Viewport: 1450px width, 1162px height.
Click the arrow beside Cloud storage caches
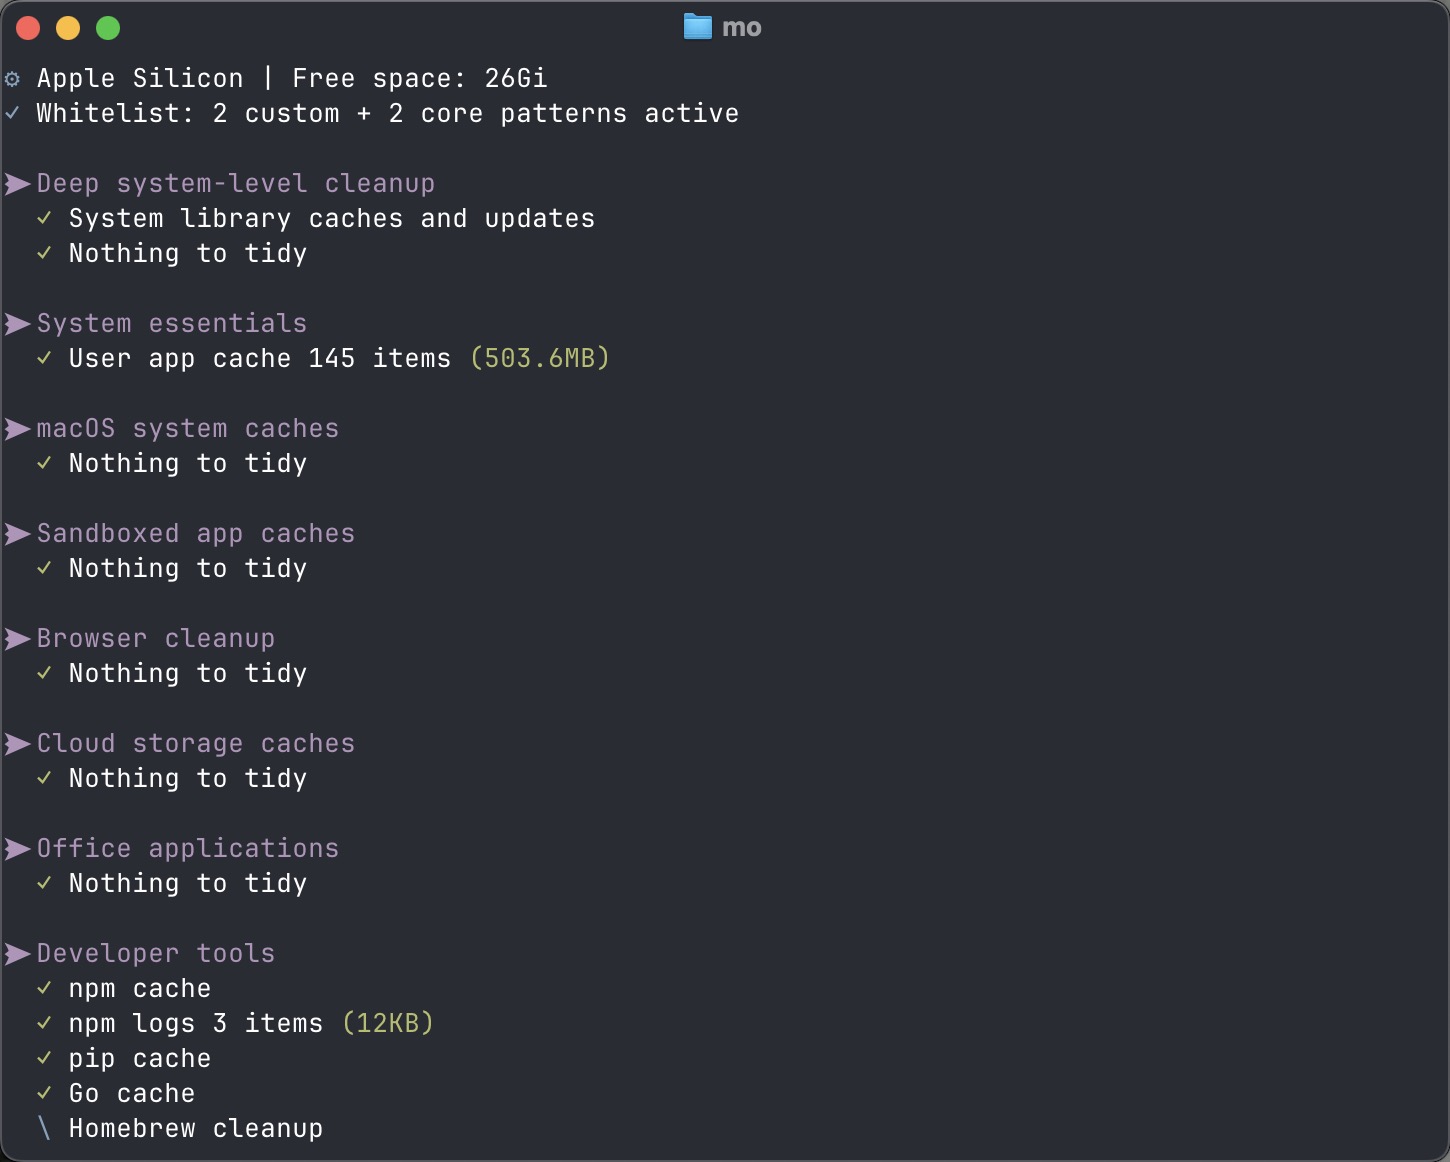click(x=17, y=744)
